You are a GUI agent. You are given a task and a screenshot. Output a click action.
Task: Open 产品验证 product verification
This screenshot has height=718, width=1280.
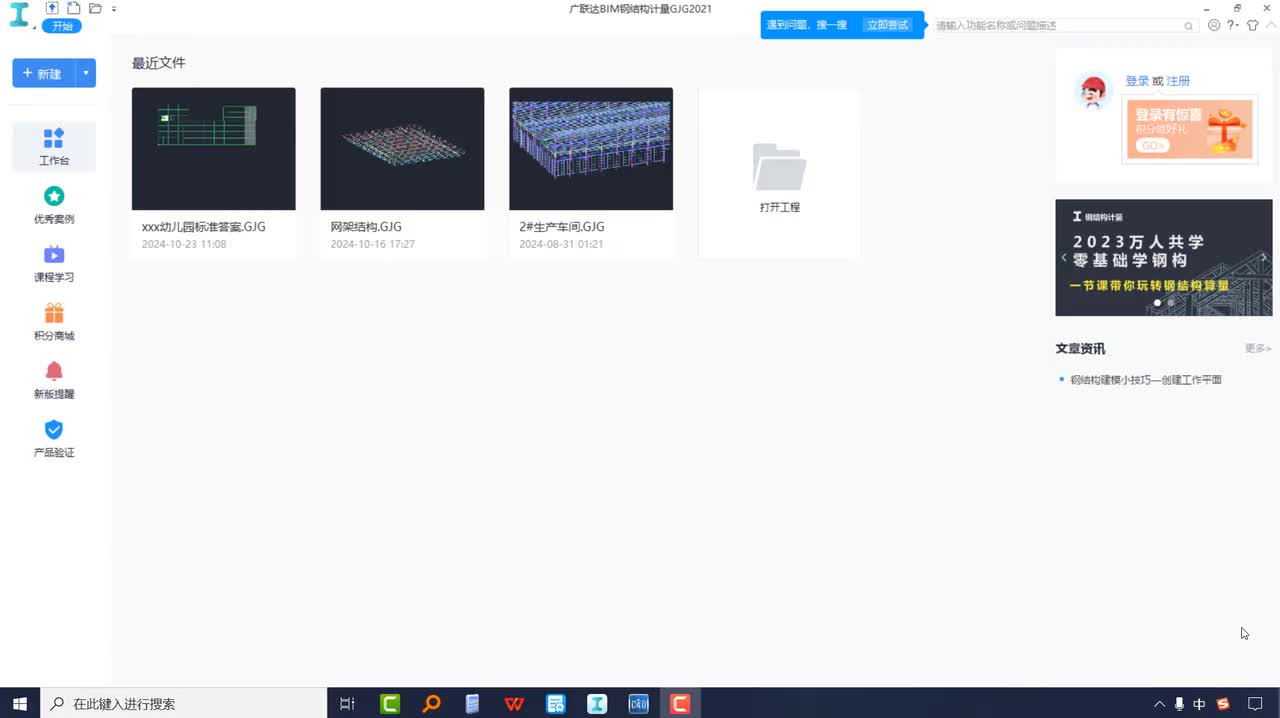(x=54, y=439)
